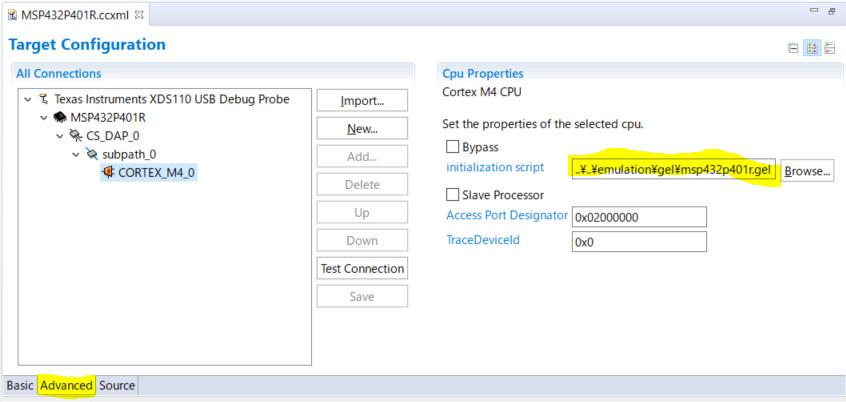Click the subpath_0 node icon
Viewport: 846px width, 402px height.
(92, 154)
